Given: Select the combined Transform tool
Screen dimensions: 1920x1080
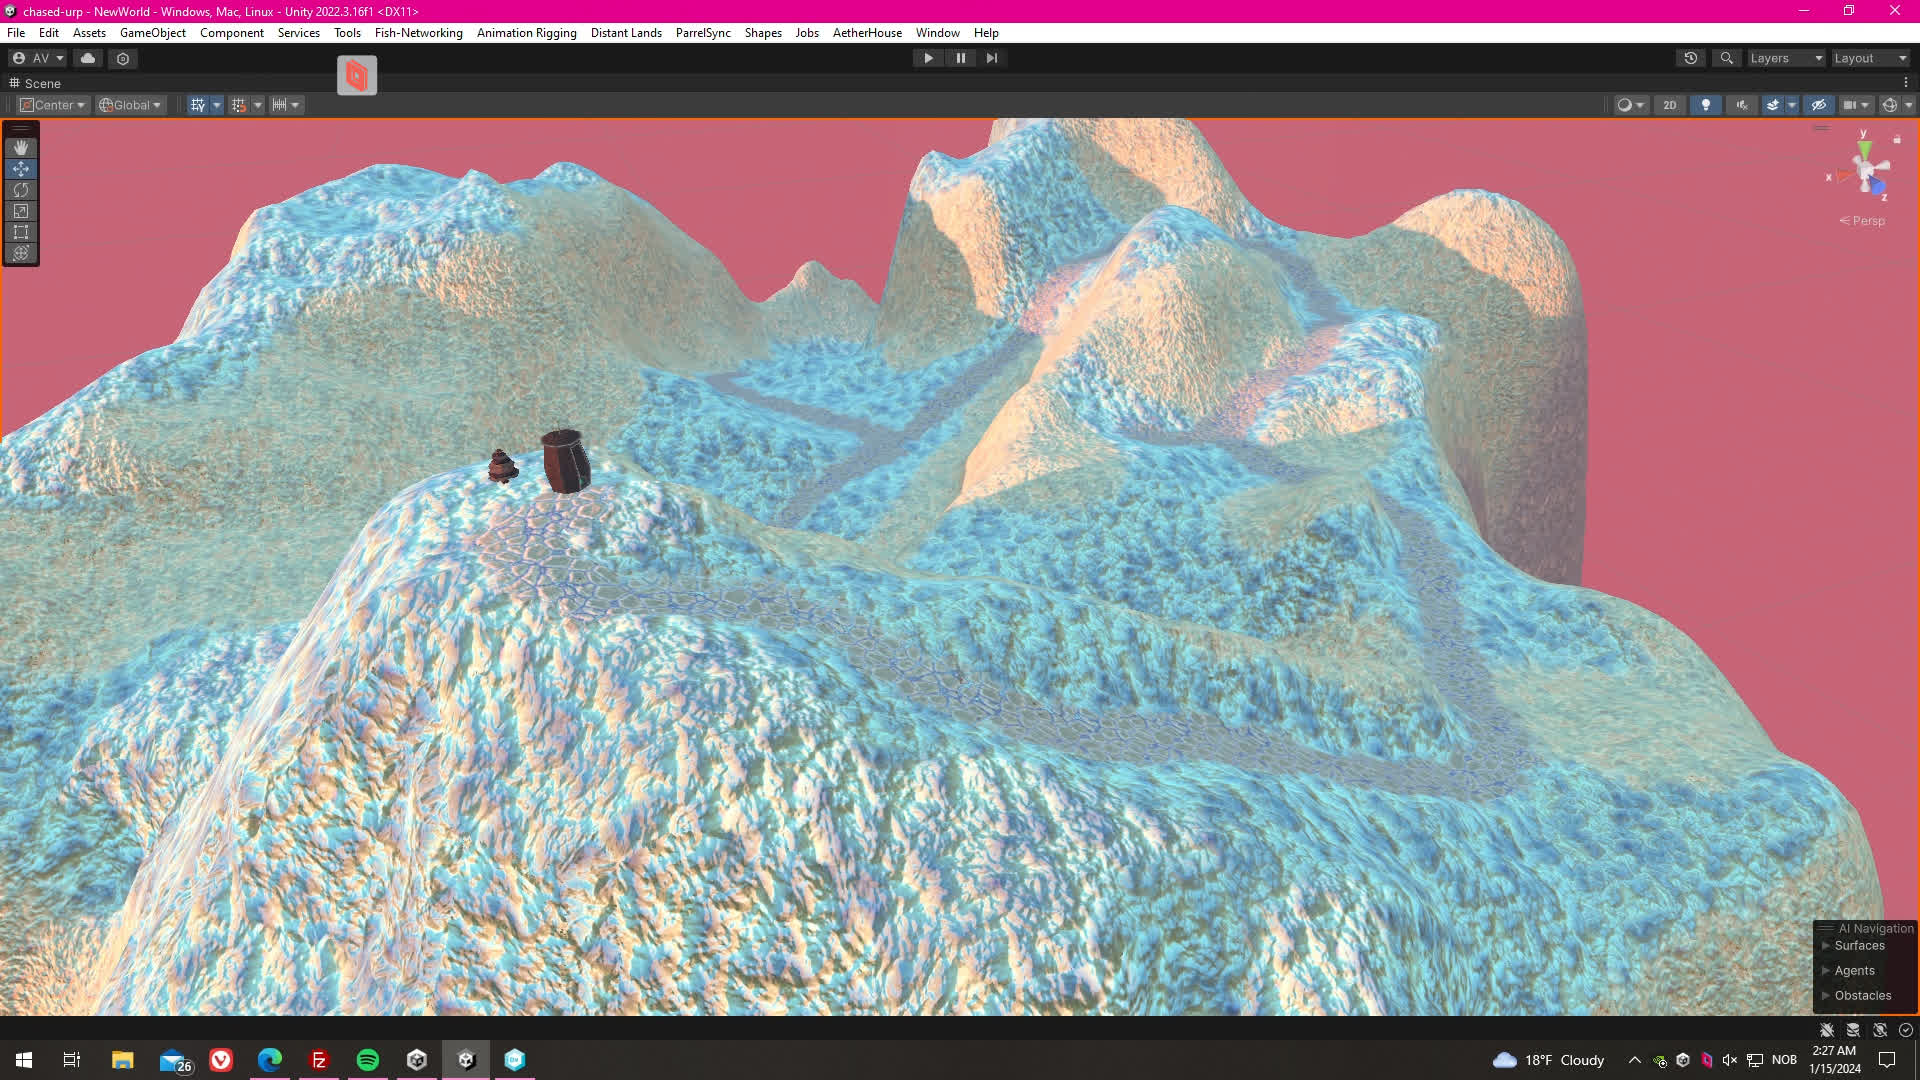Looking at the screenshot, I should click(21, 253).
